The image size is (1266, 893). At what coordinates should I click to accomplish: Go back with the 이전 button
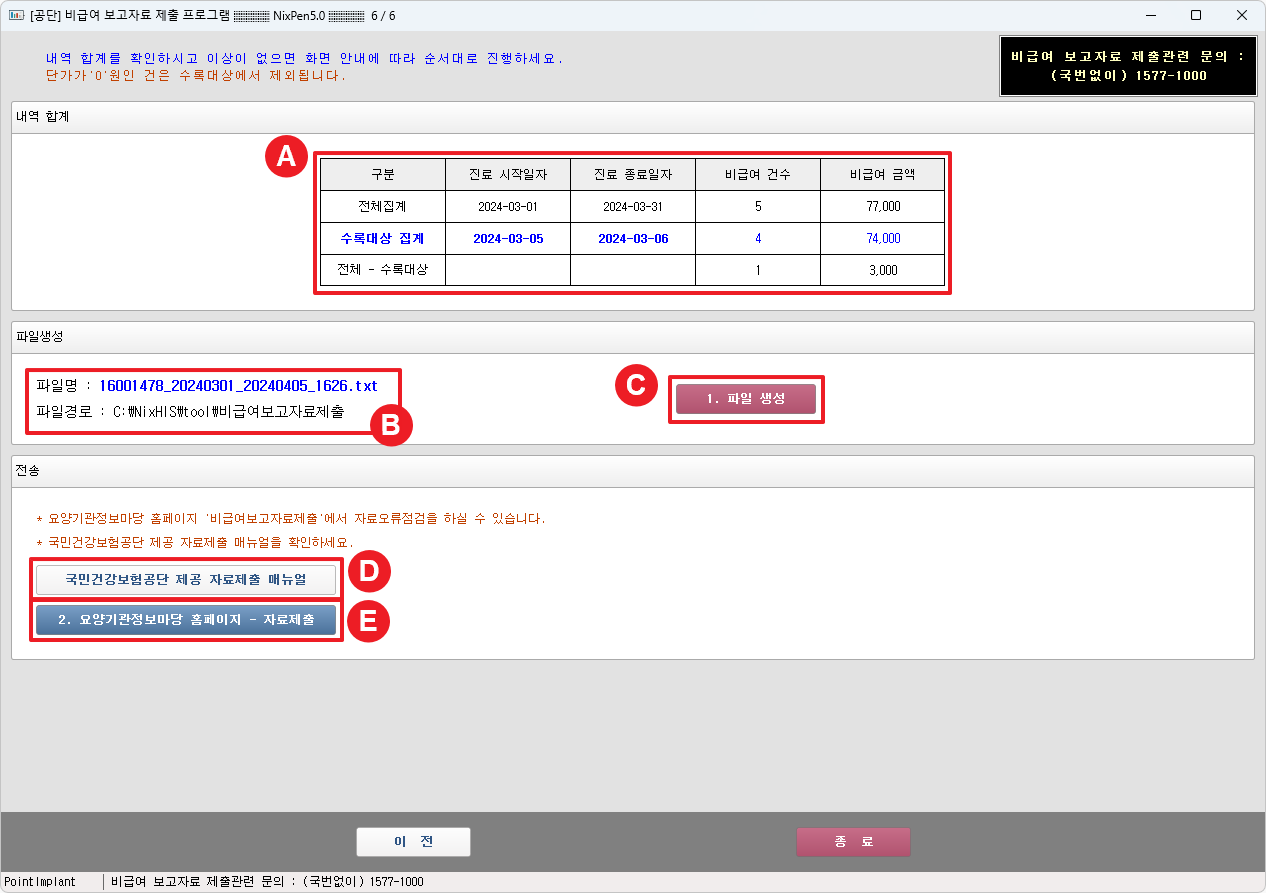pos(413,842)
